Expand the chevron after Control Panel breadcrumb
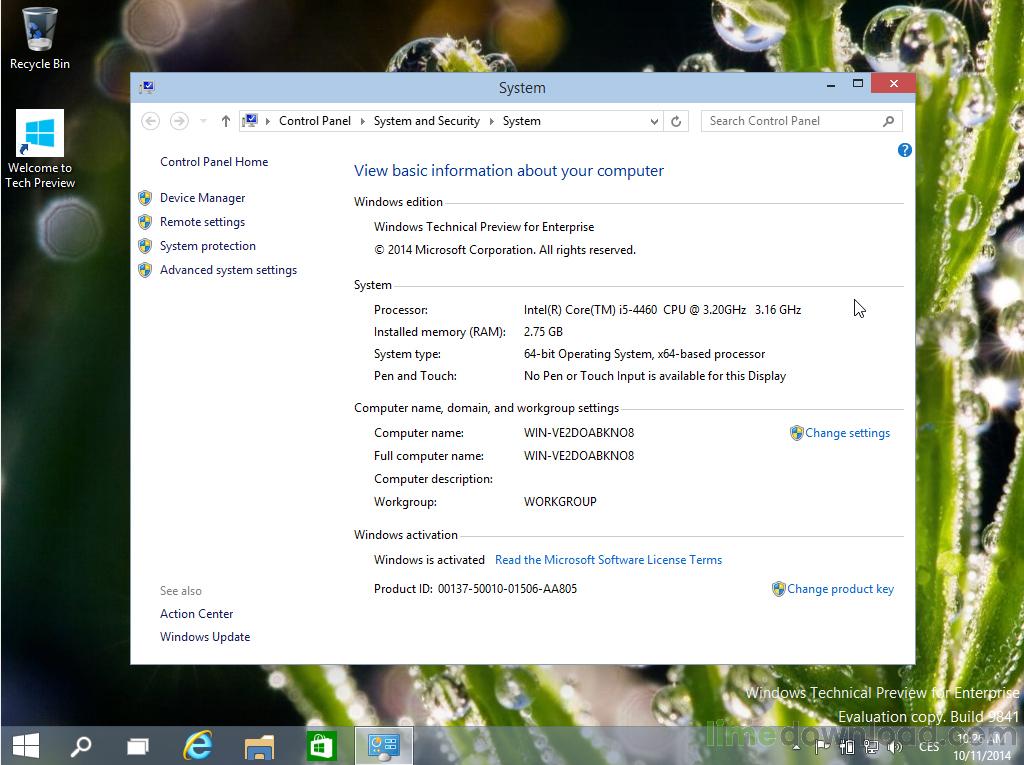 click(x=362, y=121)
